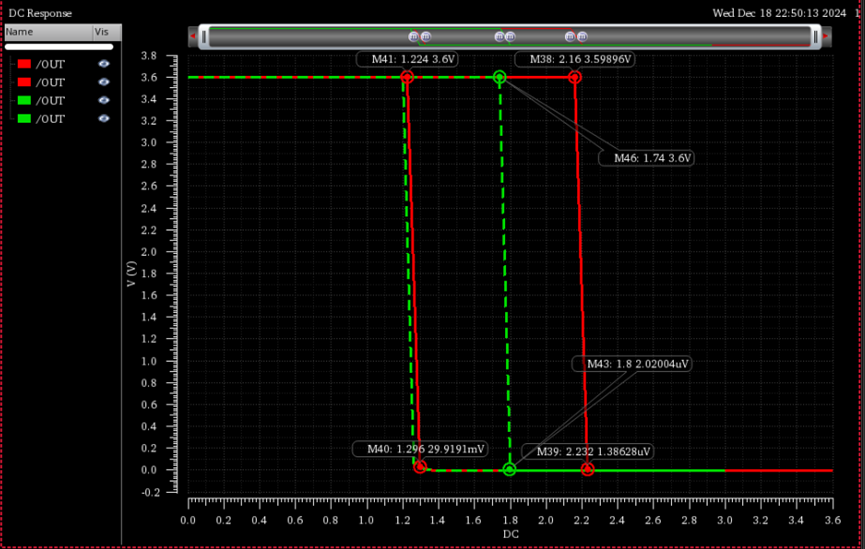The height and width of the screenshot is (549, 865).
Task: Select bottom green /OUT trace name in legend
Action: pos(50,119)
